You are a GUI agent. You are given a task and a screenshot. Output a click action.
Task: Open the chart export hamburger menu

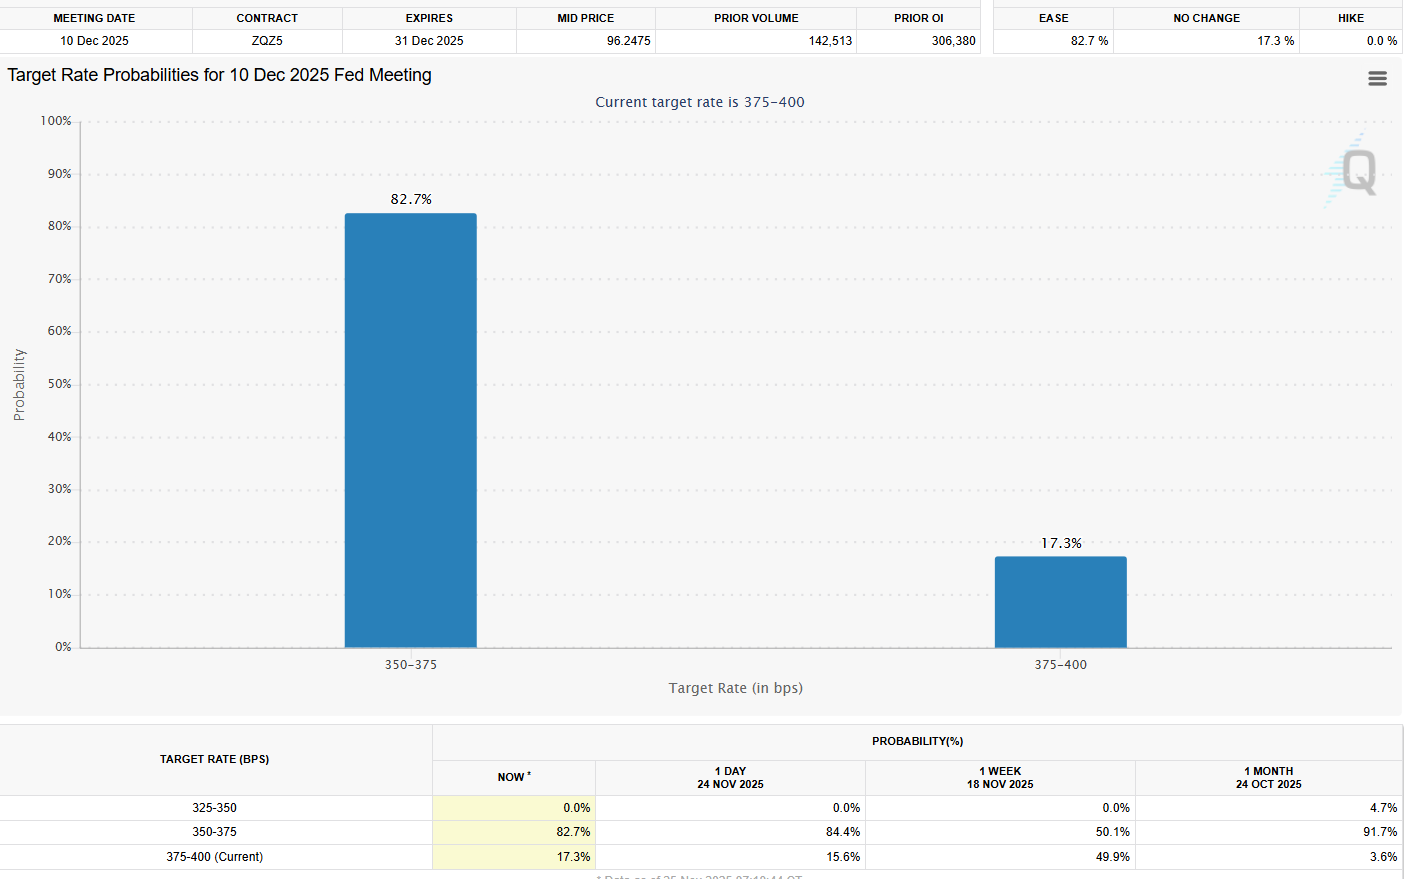coord(1377,77)
